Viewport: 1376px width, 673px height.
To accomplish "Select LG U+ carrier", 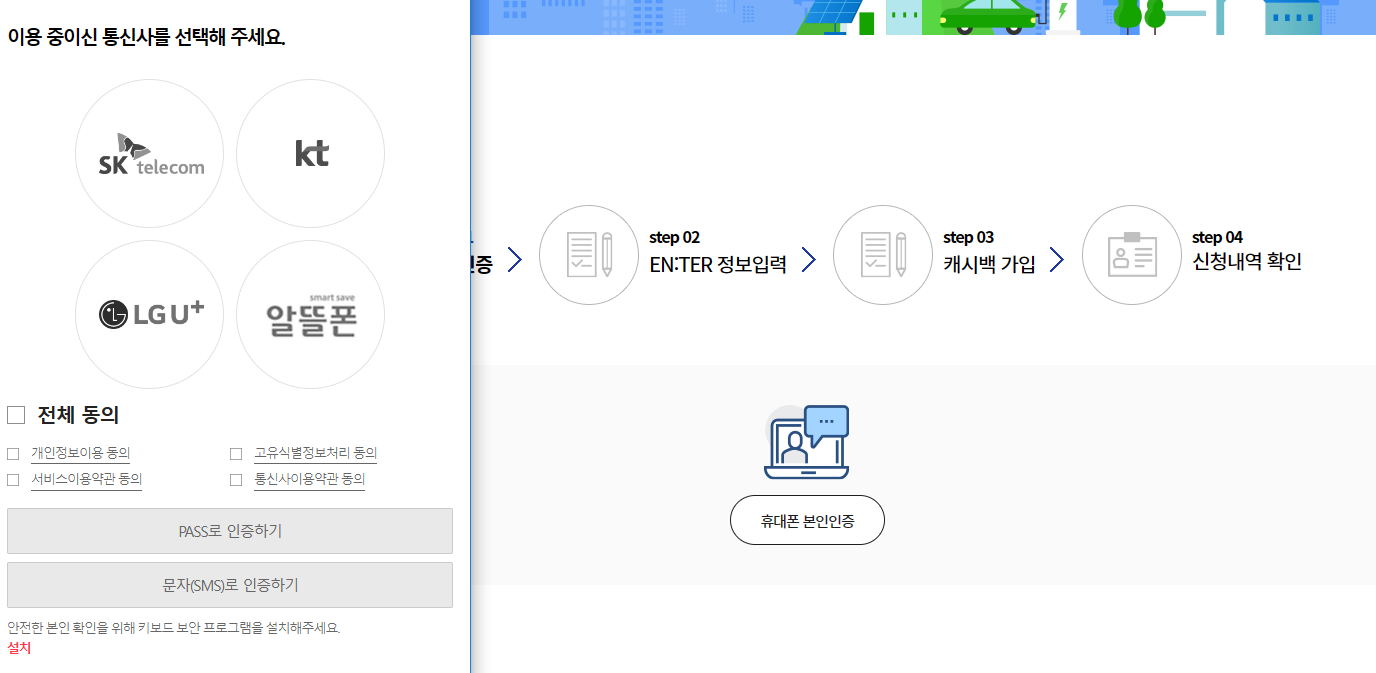I will tap(150, 315).
